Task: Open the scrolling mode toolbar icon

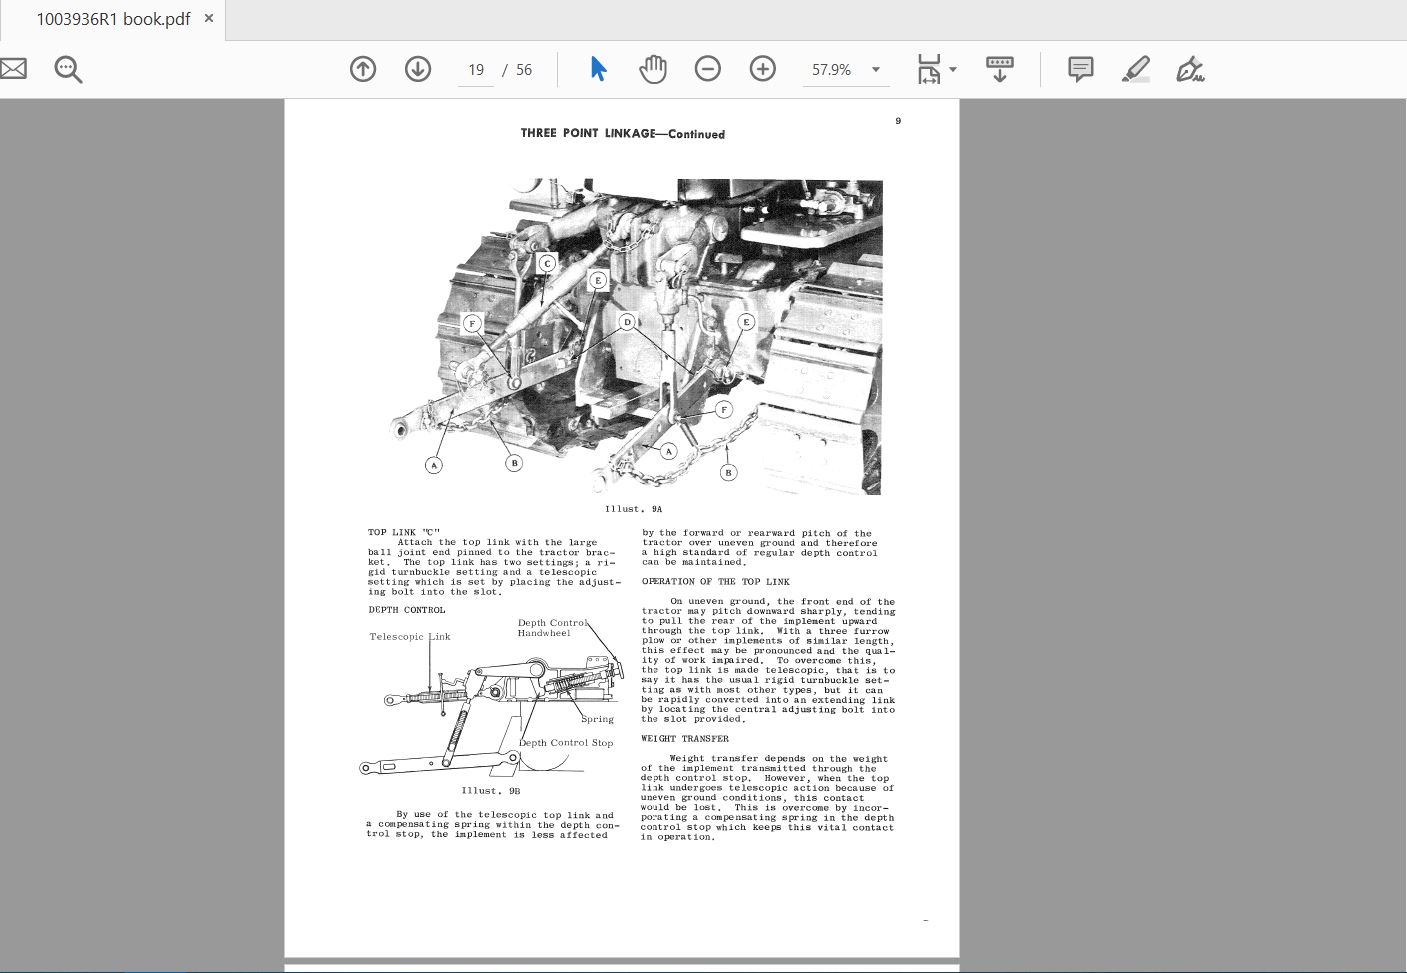Action: 1000,69
